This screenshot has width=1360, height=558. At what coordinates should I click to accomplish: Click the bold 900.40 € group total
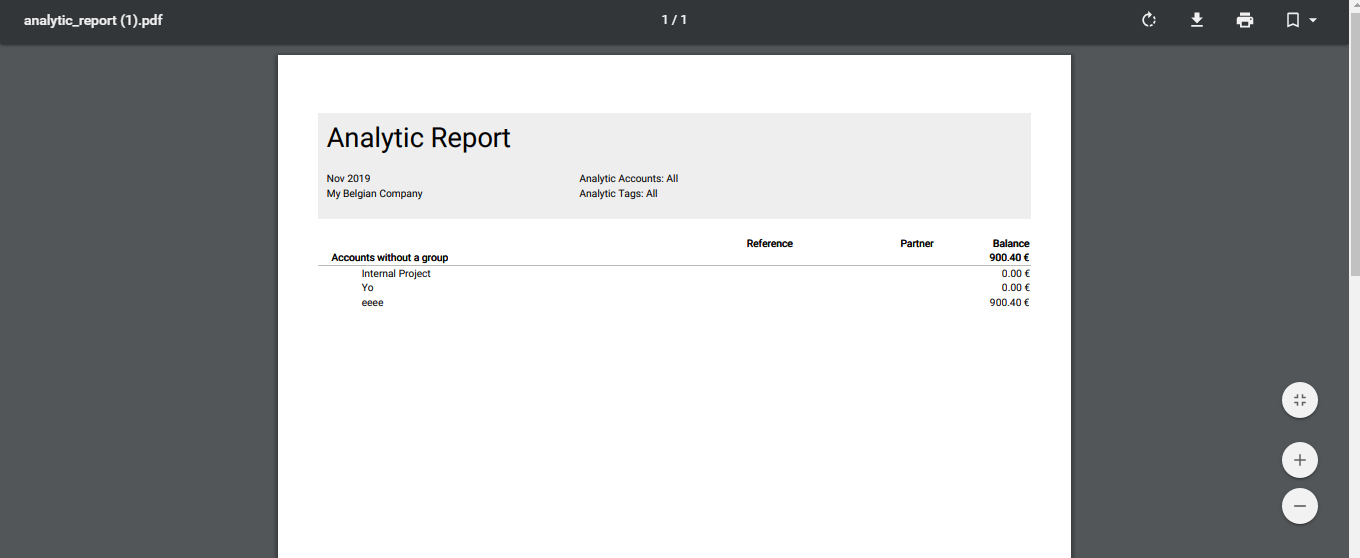[1010, 258]
